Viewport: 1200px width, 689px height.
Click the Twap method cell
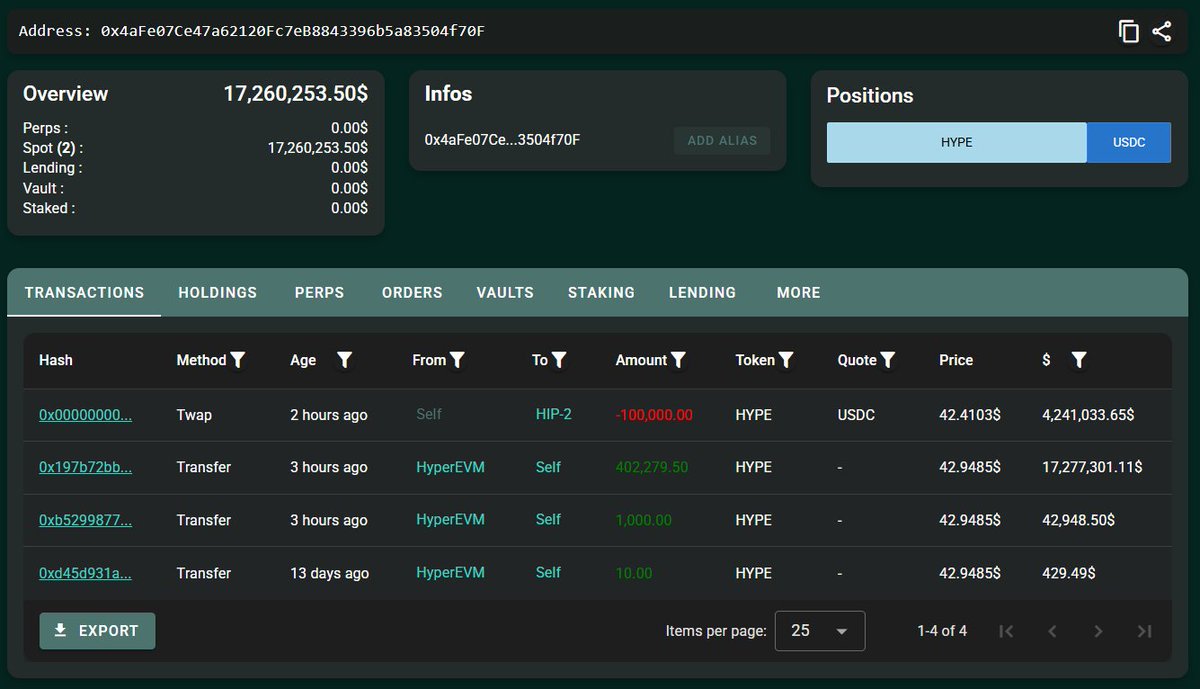click(194, 415)
